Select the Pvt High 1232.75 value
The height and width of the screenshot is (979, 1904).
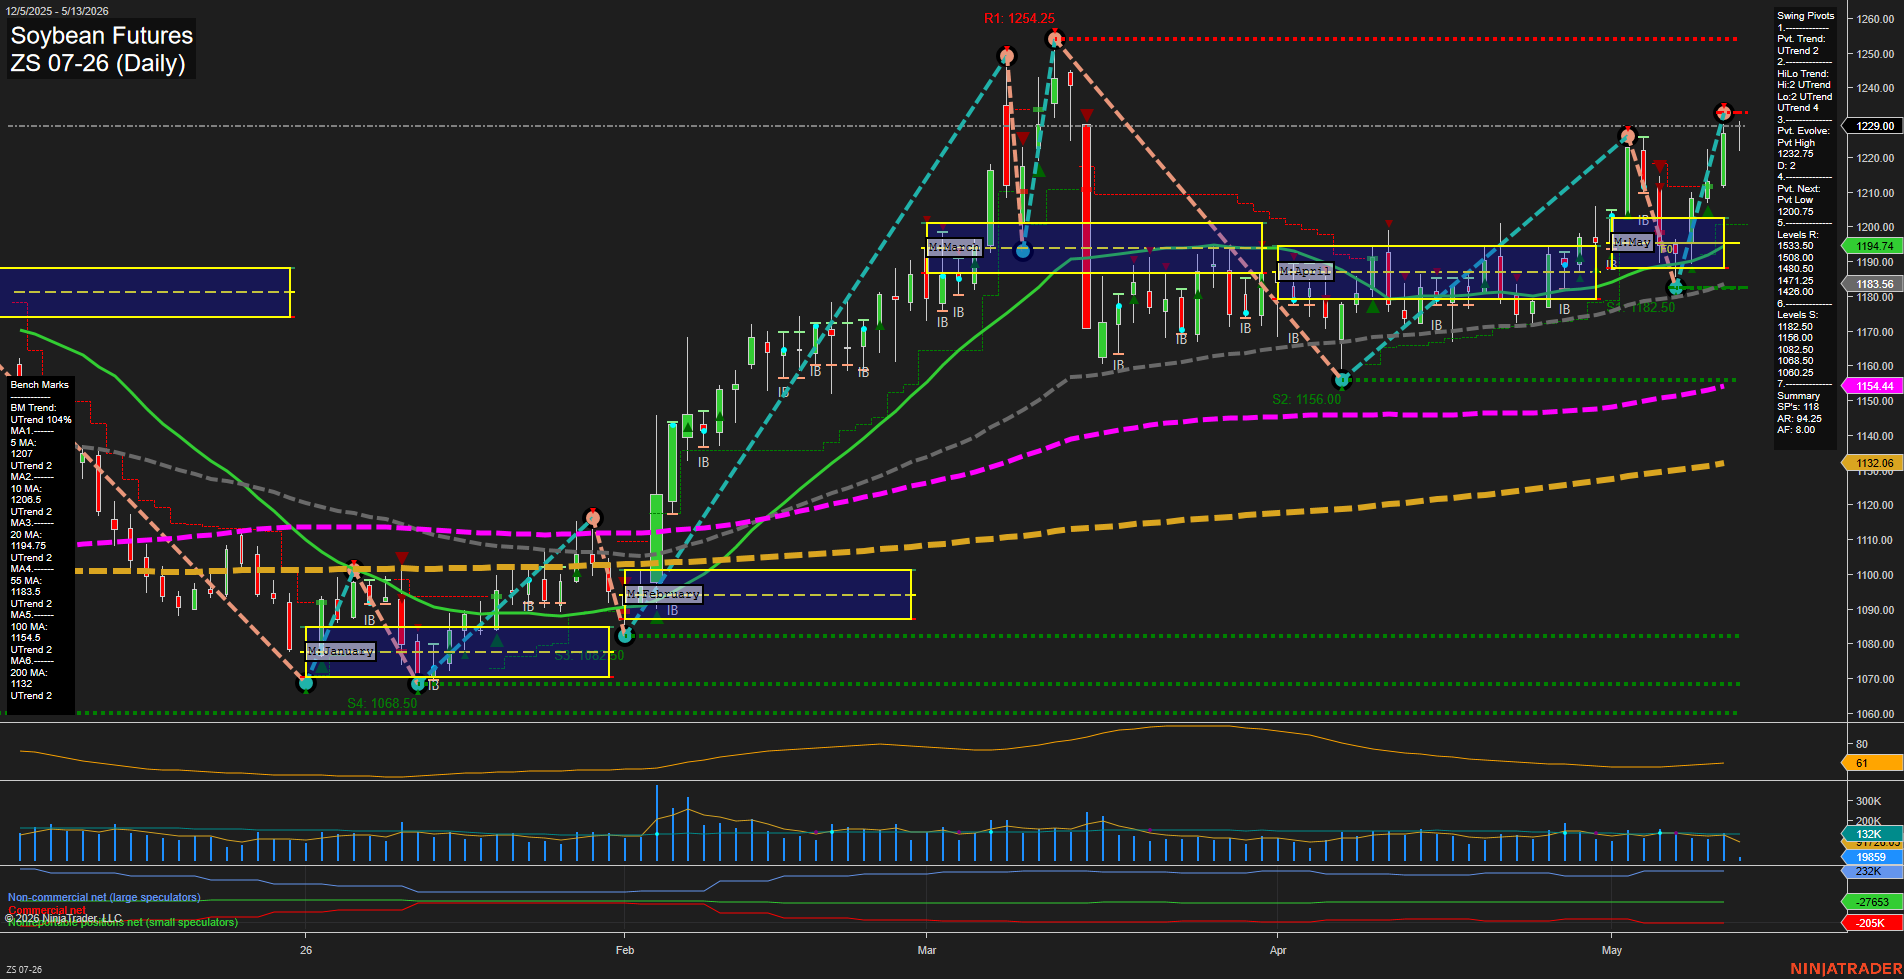(1796, 149)
